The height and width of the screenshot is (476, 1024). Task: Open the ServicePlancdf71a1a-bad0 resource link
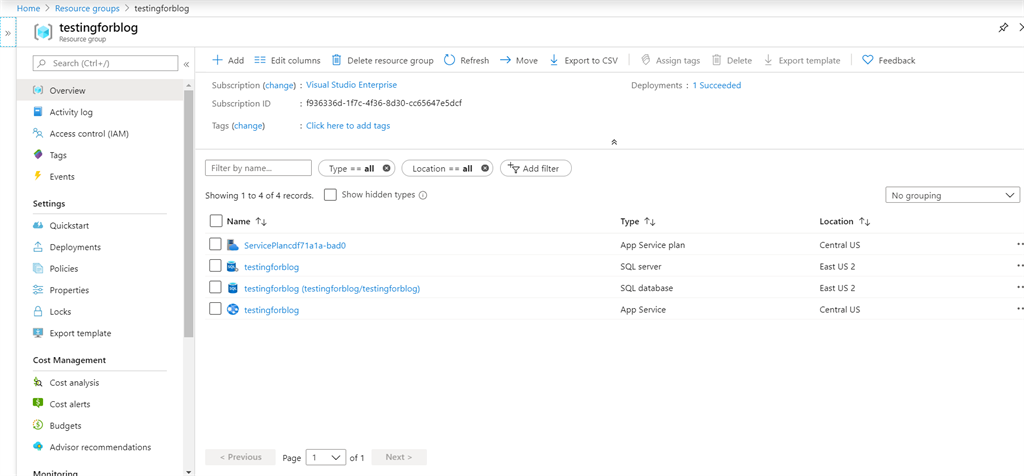coord(295,246)
